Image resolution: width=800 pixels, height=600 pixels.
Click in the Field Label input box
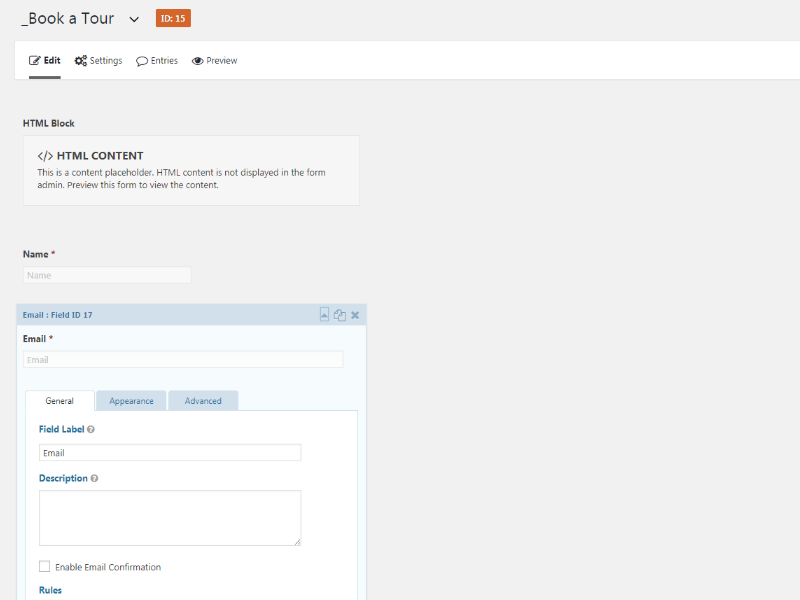pyautogui.click(x=170, y=453)
